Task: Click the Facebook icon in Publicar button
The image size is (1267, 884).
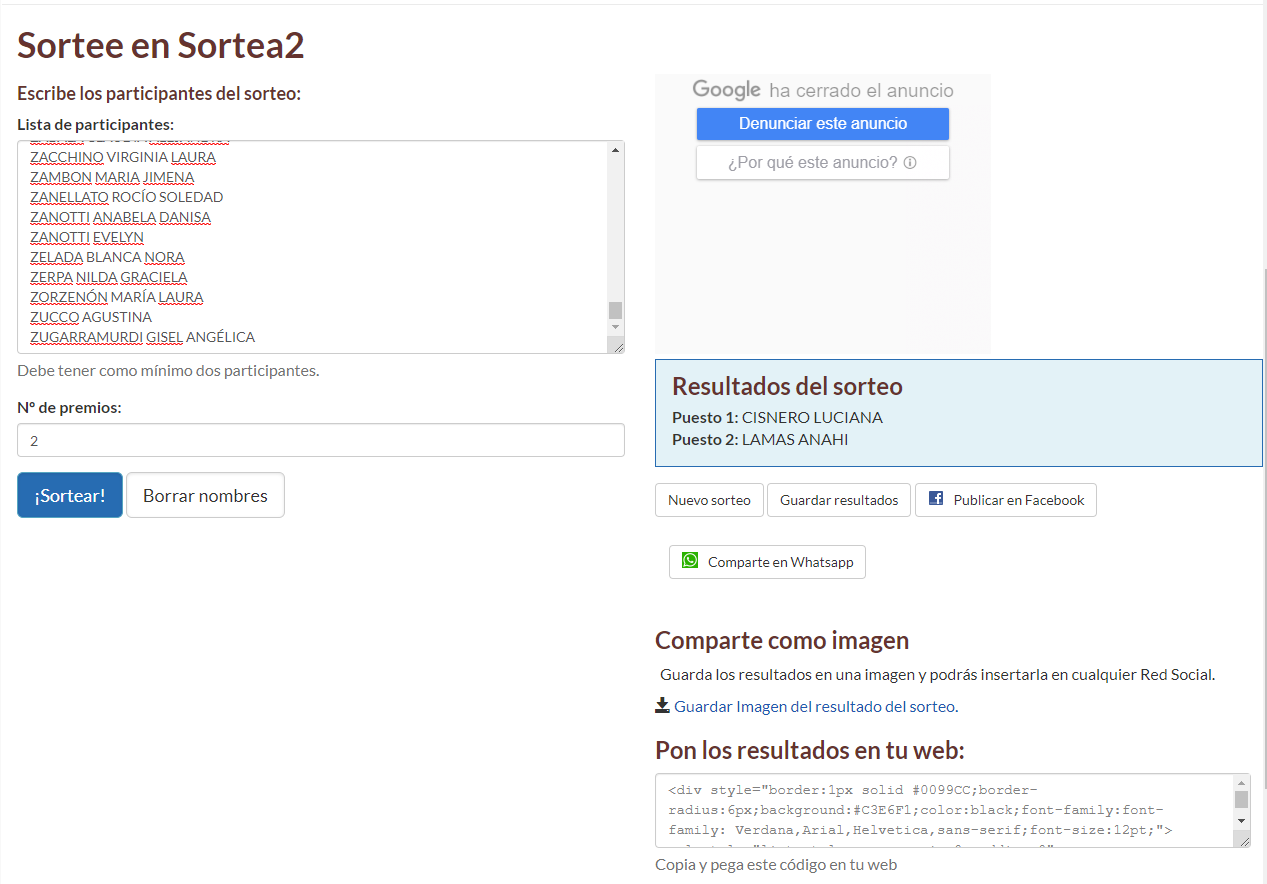Action: pyautogui.click(x=936, y=498)
